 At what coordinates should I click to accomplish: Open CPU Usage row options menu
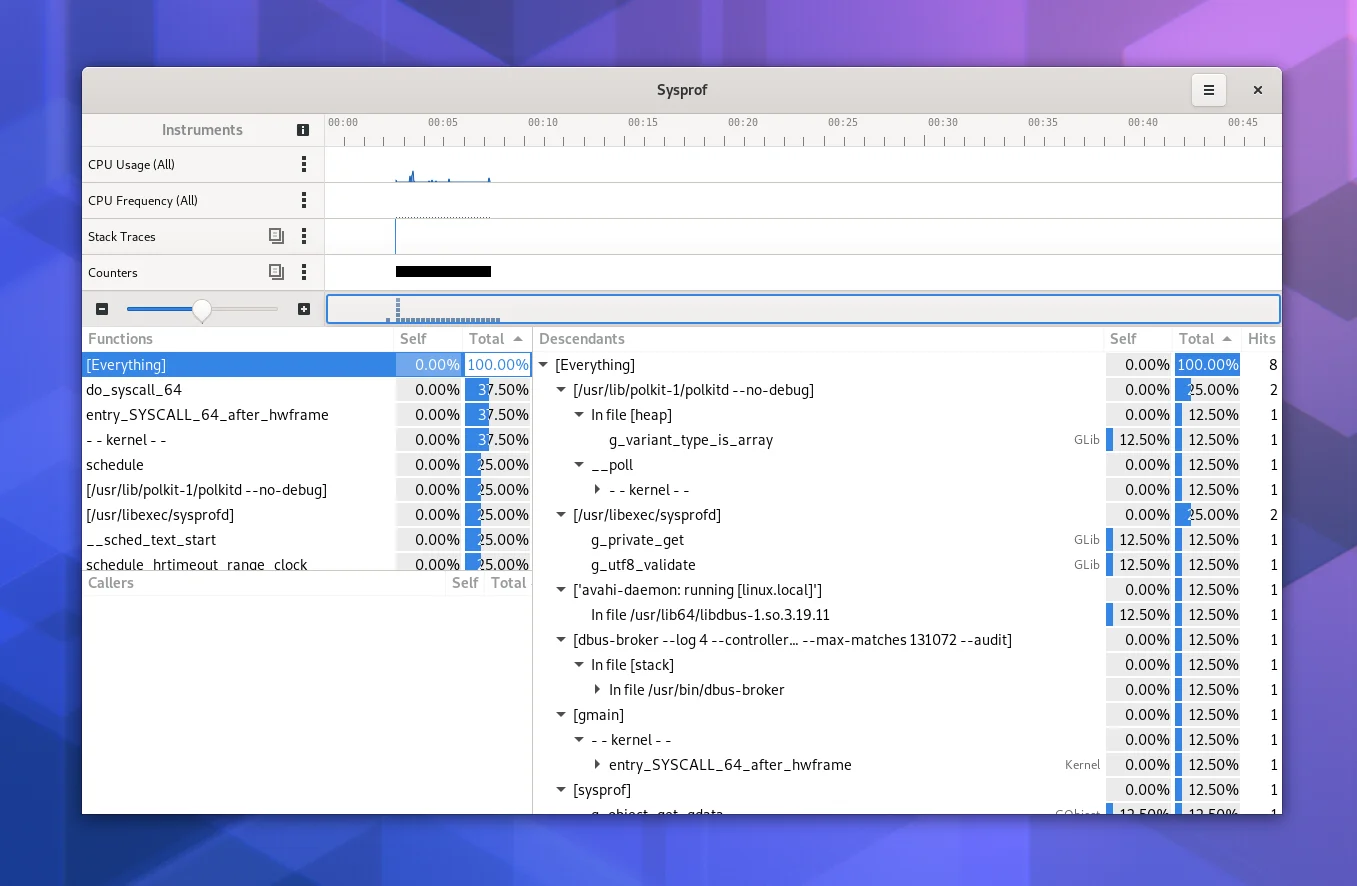click(304, 165)
